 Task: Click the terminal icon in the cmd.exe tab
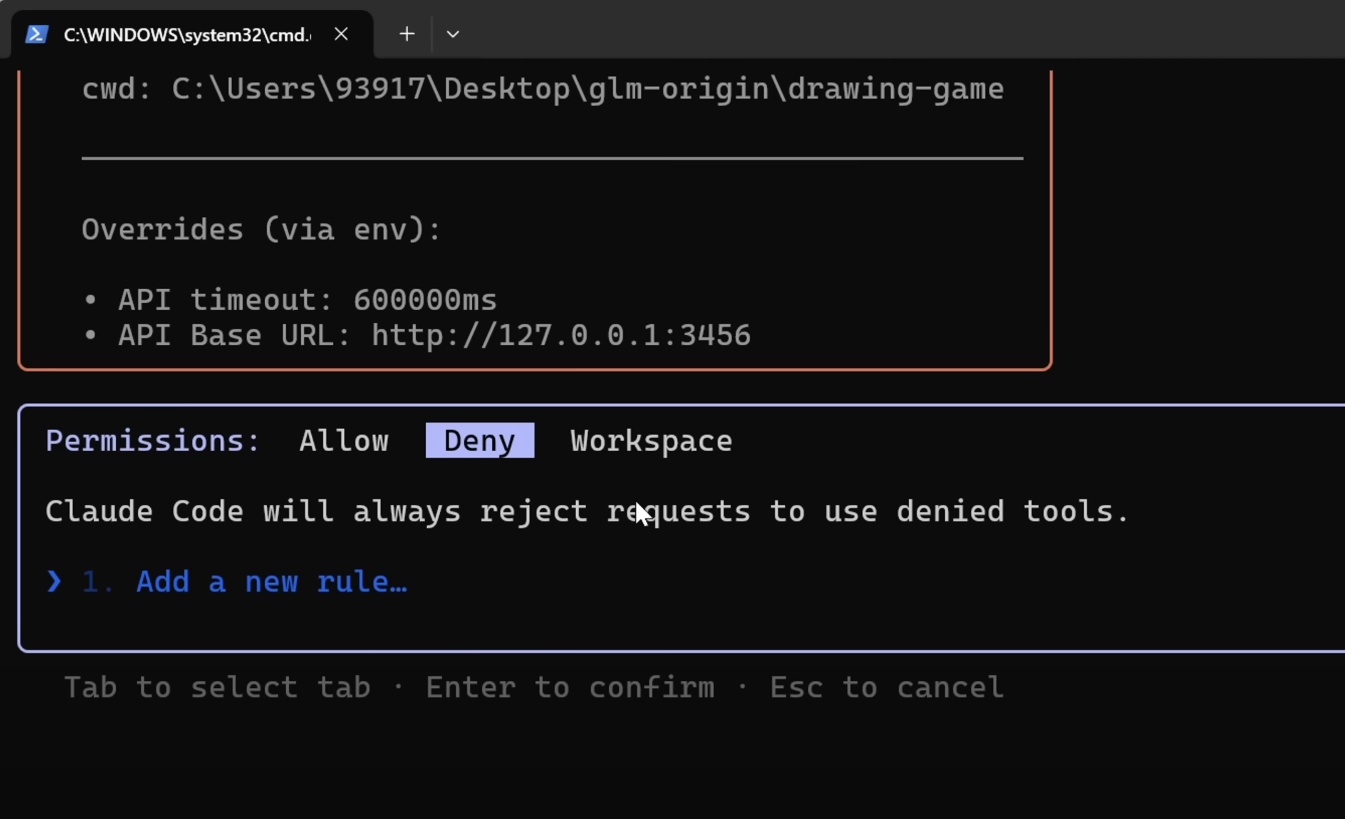coord(37,34)
